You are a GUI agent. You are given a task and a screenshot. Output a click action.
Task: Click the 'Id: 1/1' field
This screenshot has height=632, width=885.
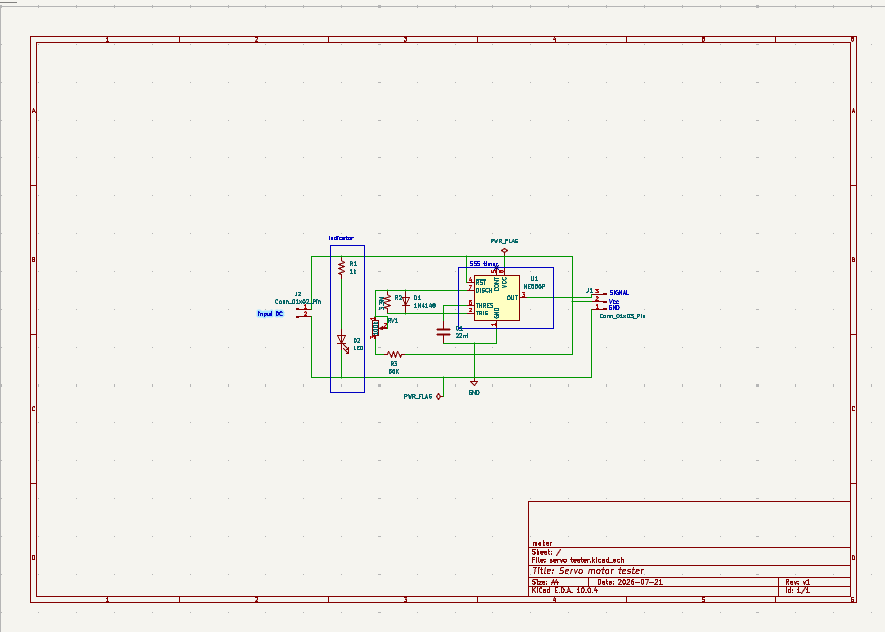coord(798,590)
